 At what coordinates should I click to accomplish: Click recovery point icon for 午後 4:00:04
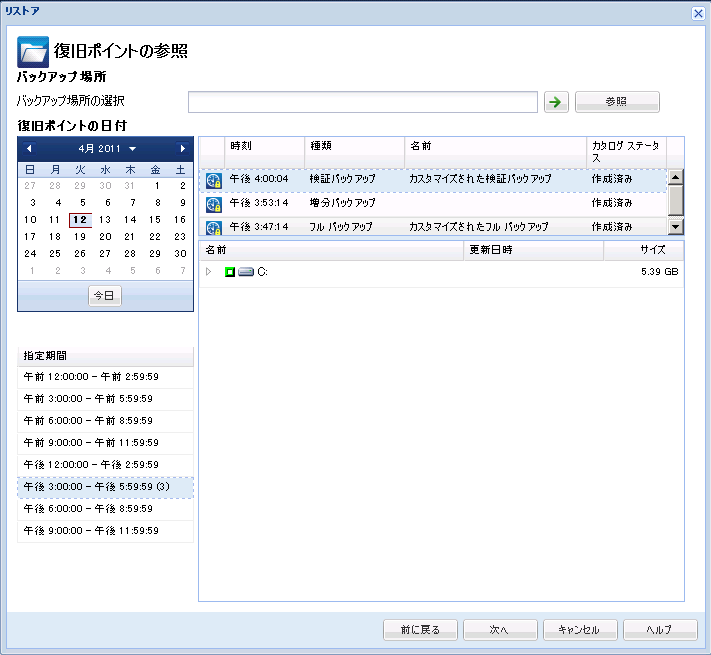coord(213,180)
